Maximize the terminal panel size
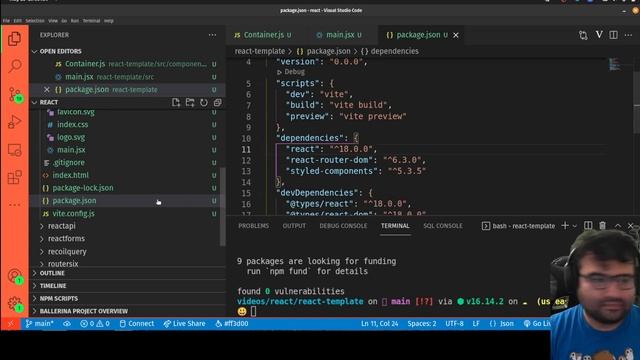640x360 pixels. click(x=618, y=226)
